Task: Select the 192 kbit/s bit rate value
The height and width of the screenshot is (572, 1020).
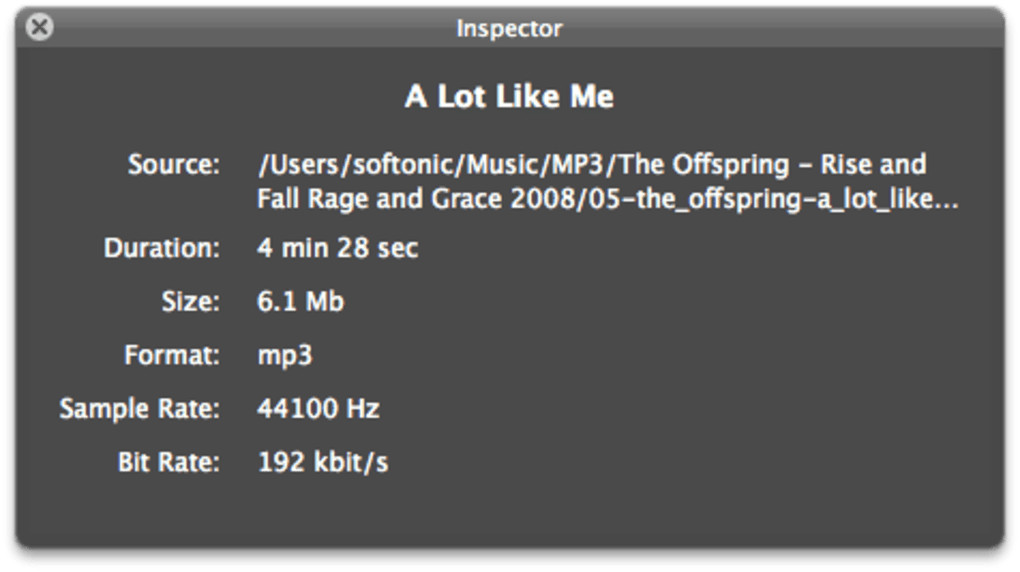Action: [x=322, y=462]
